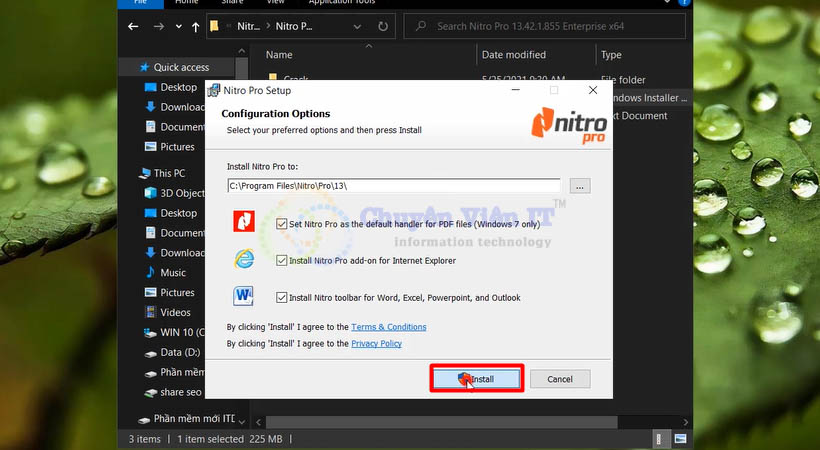This screenshot has height=450, width=820.
Task: Switch to large icons view in status bar
Action: (680, 439)
